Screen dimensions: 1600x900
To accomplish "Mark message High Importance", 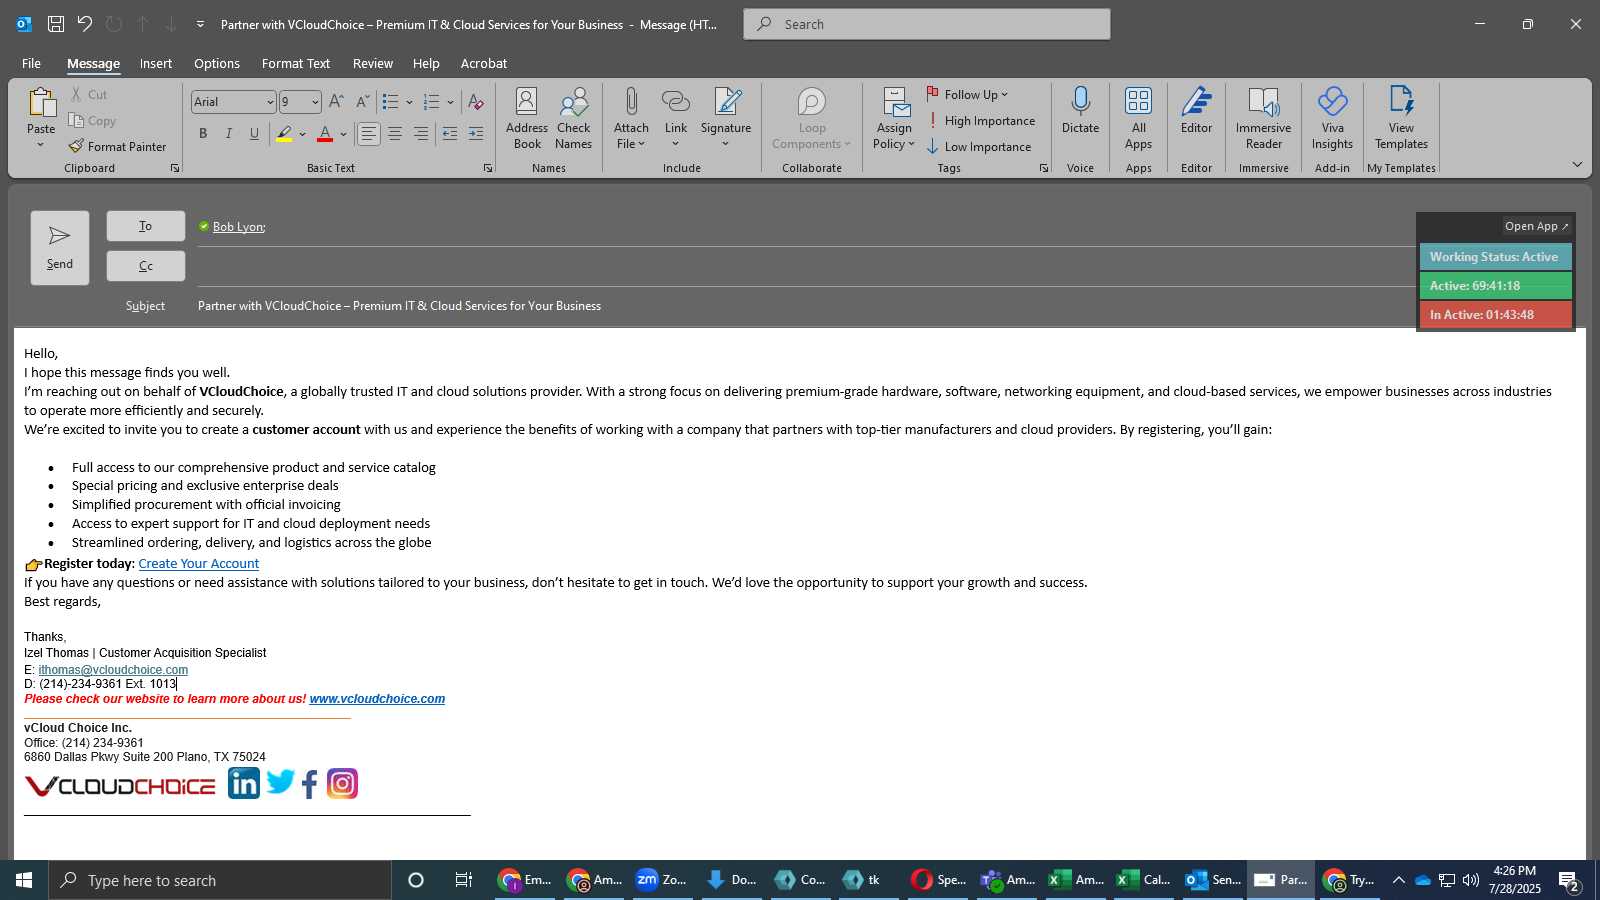I will pos(981,121).
